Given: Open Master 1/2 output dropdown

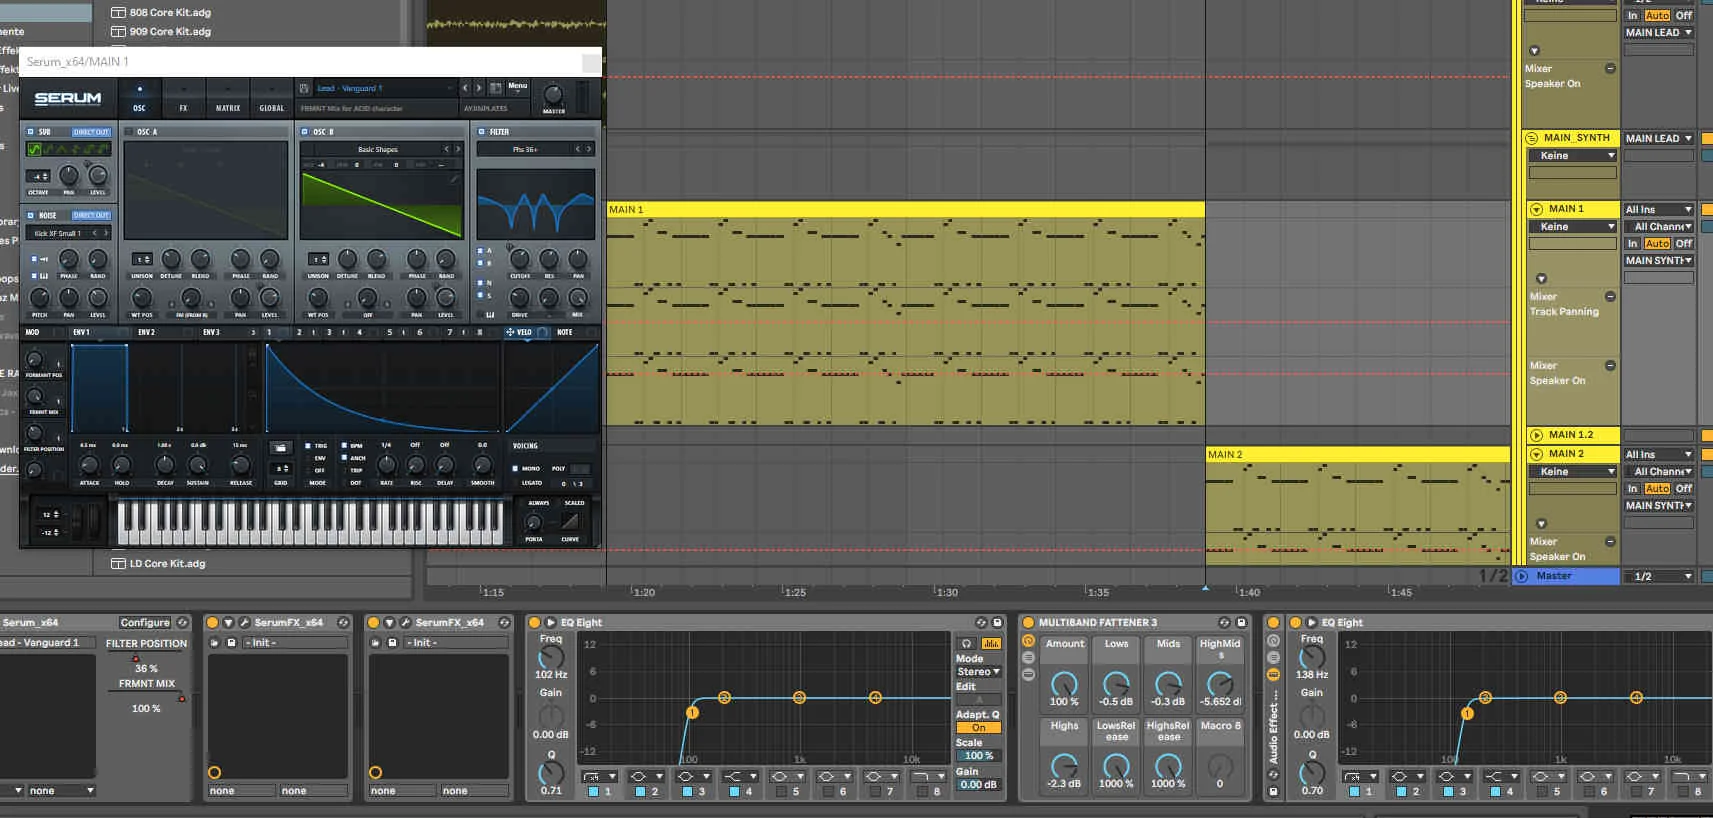Looking at the screenshot, I should (x=1658, y=577).
